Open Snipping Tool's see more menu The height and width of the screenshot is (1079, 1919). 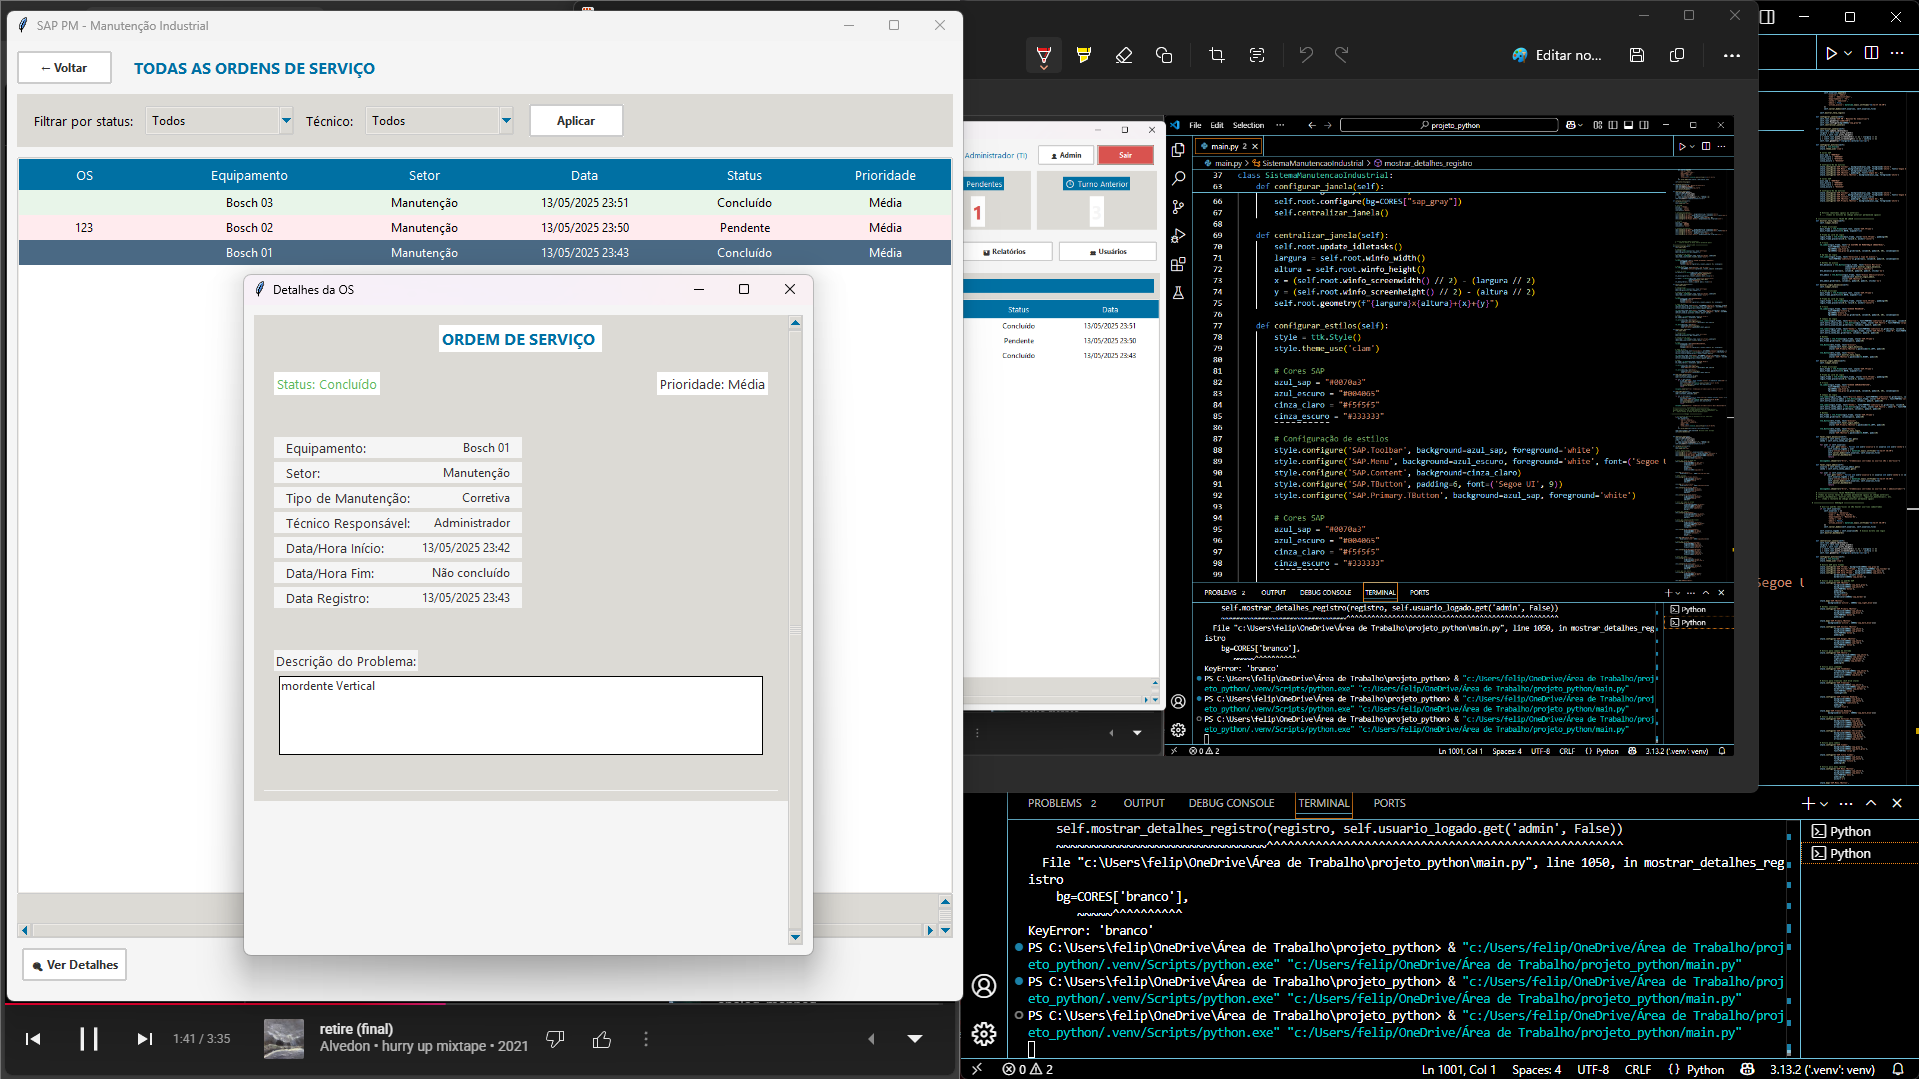(1732, 55)
